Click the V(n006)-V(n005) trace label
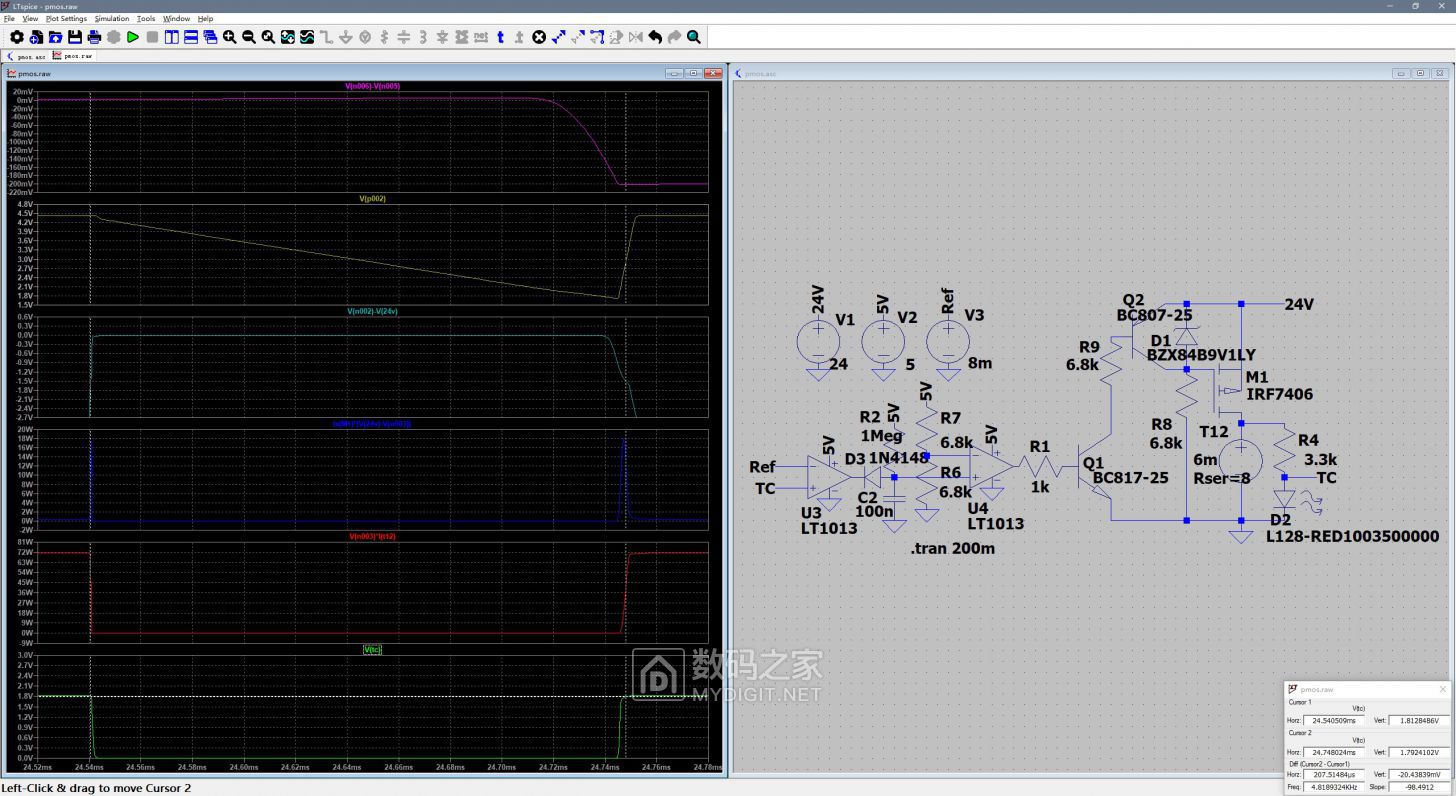Viewport: 1456px width, 796px height. [x=372, y=86]
